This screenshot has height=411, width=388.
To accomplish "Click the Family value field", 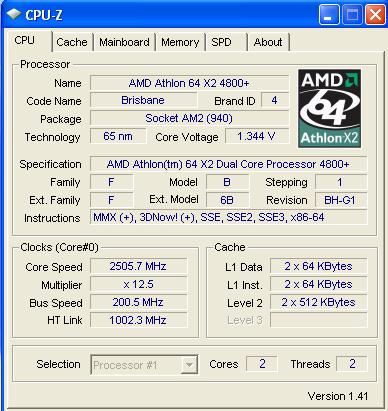I will point(112,182).
